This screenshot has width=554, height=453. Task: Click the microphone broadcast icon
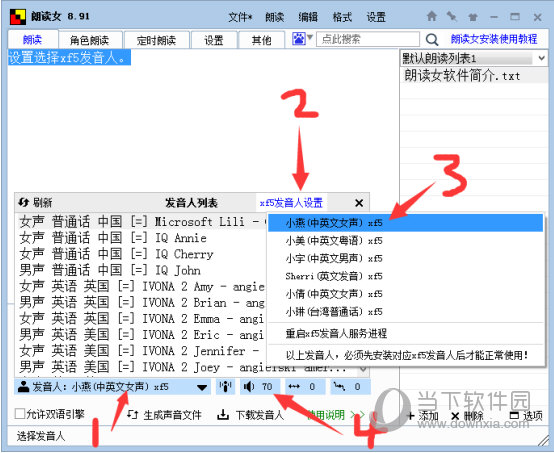coord(225,387)
